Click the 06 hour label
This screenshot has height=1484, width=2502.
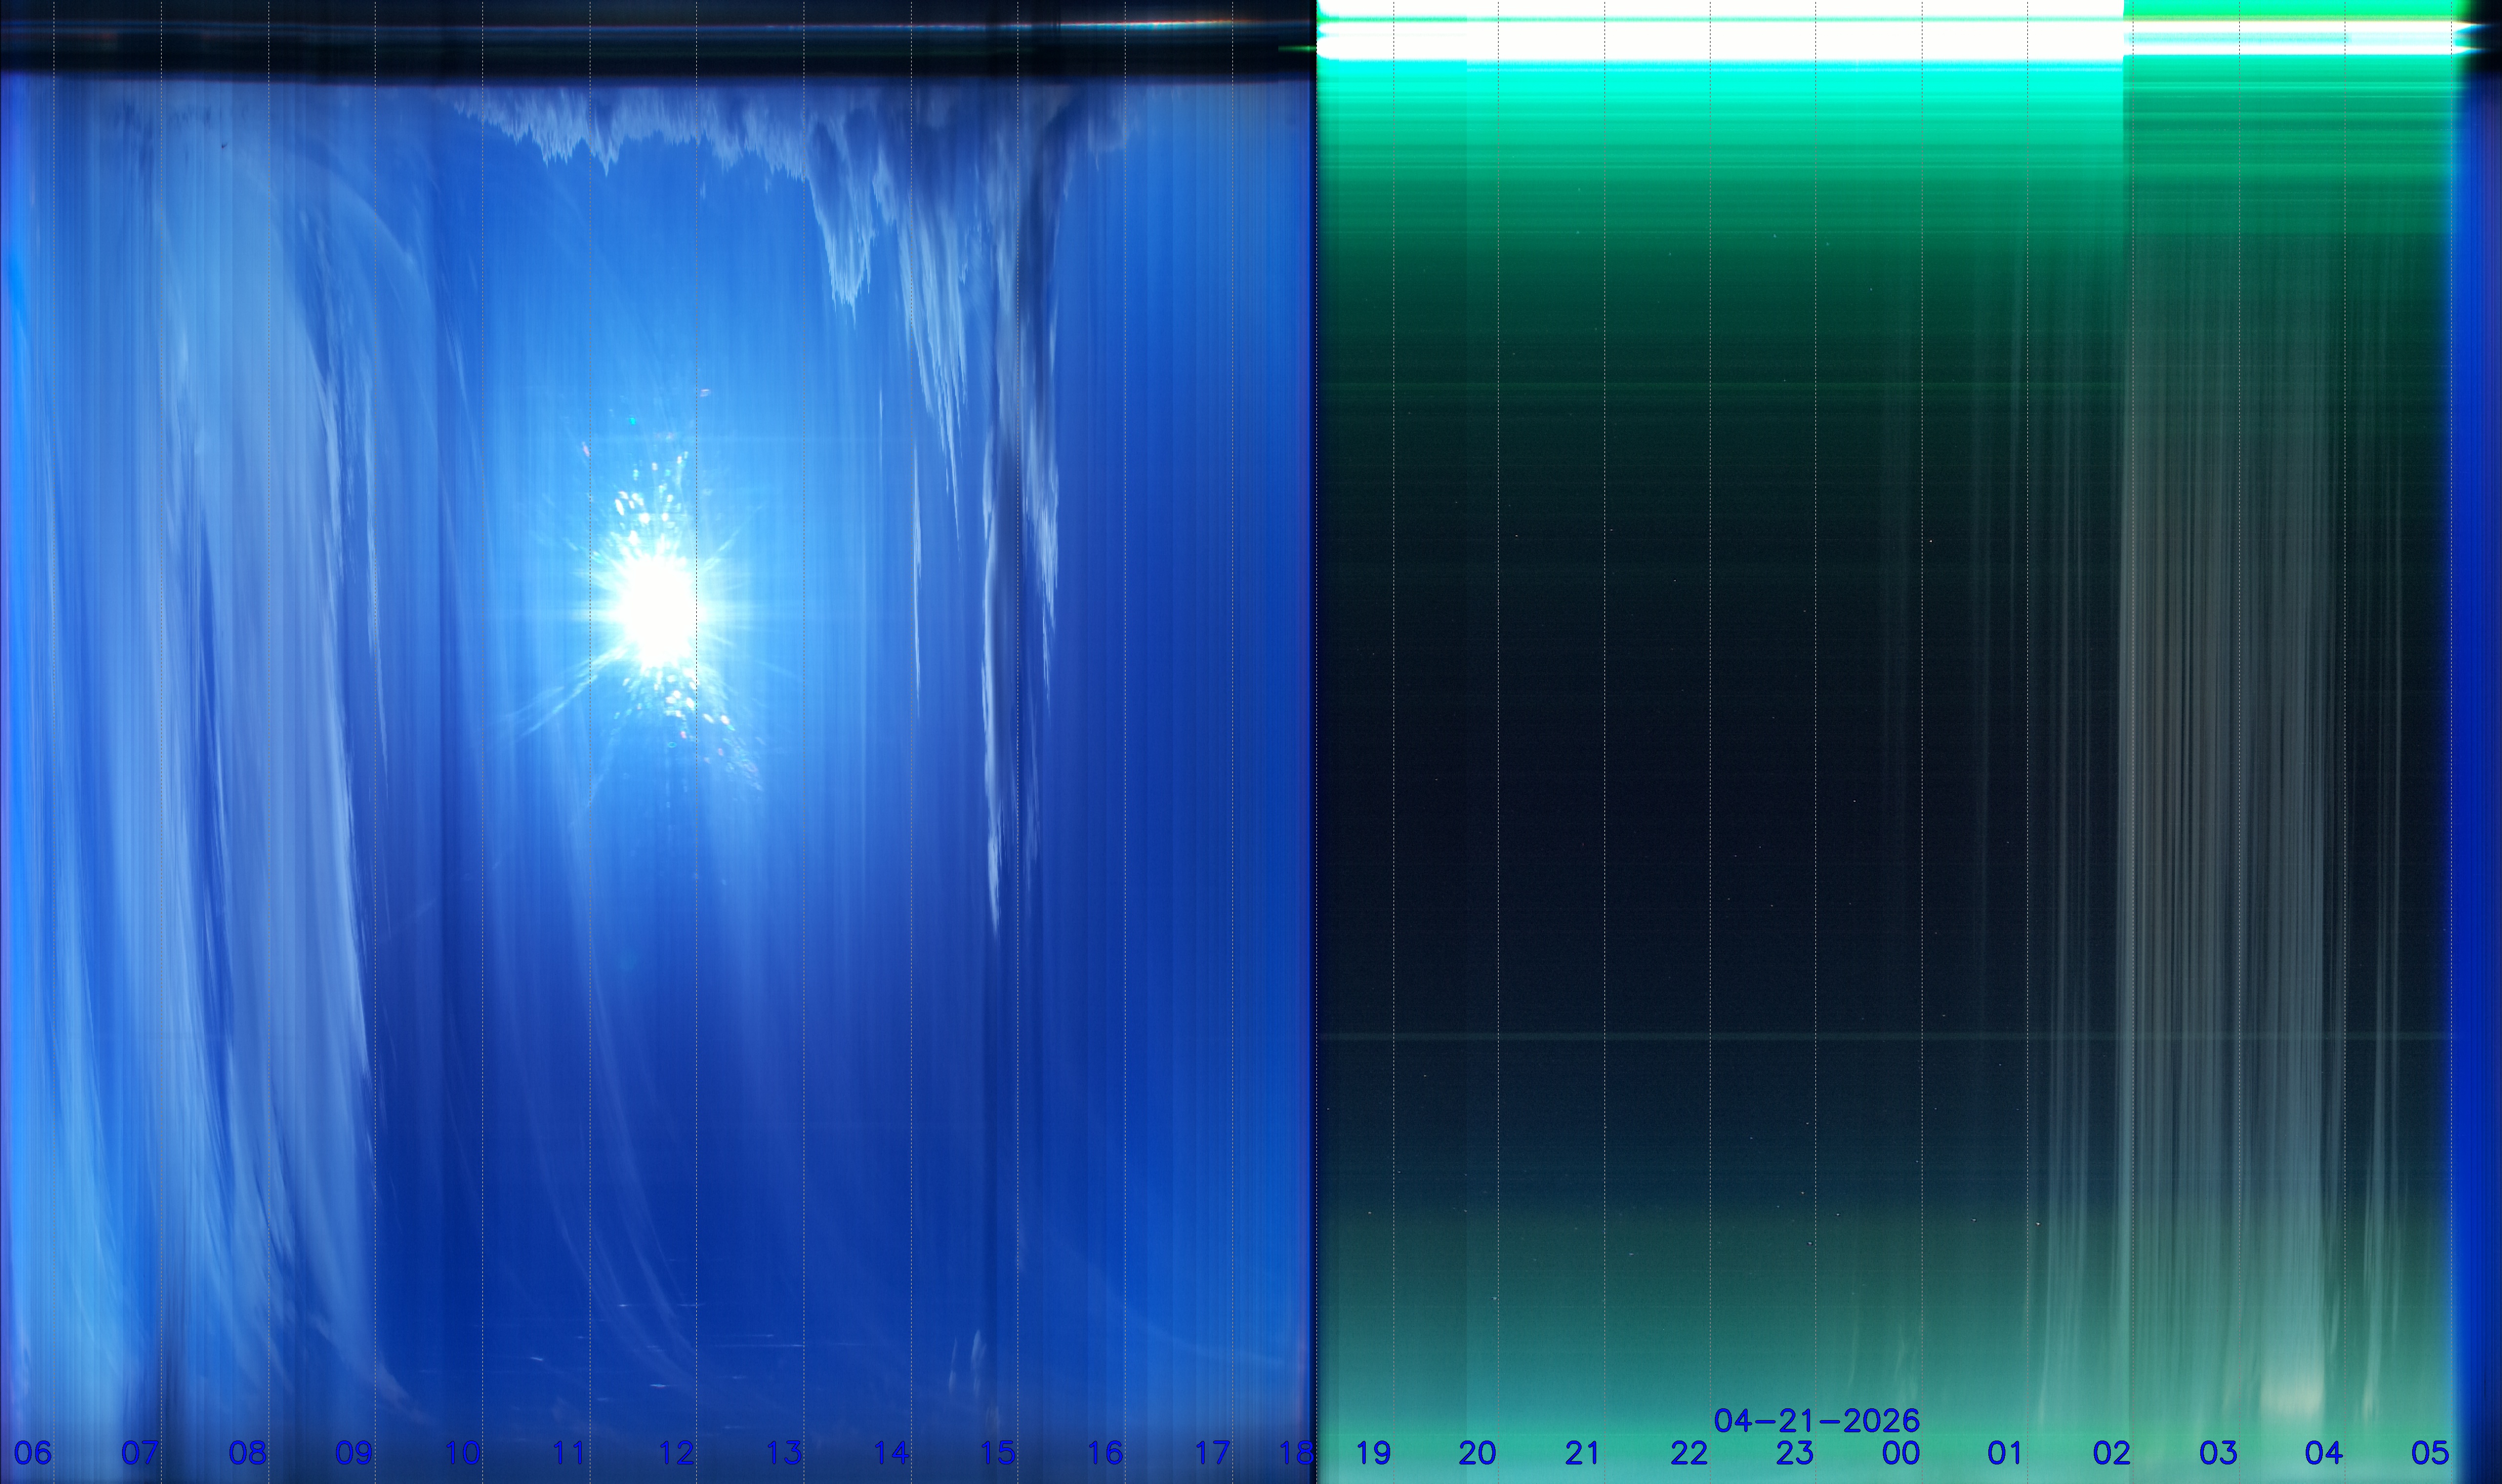(x=32, y=1452)
